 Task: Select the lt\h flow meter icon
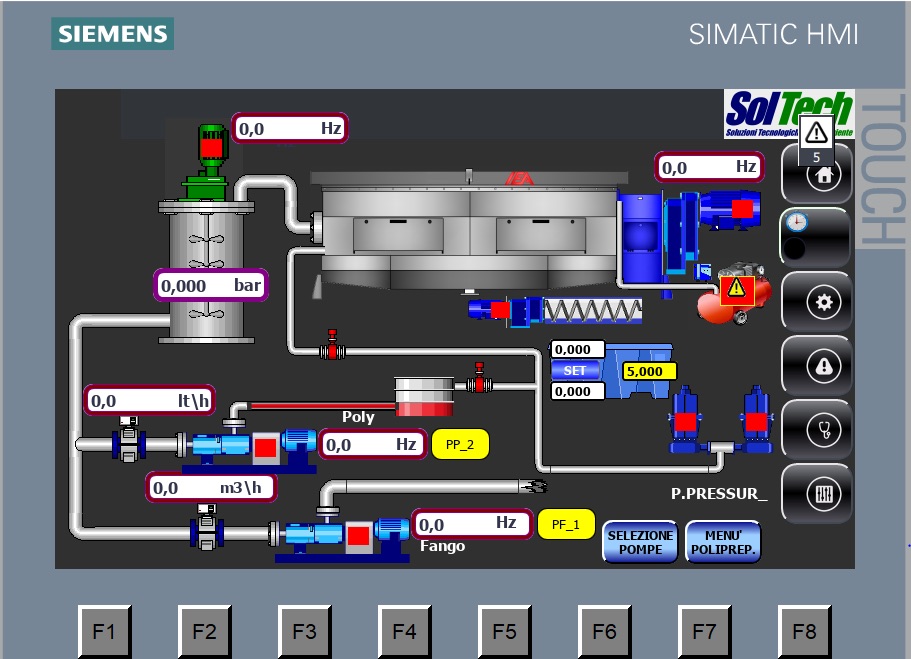point(128,439)
